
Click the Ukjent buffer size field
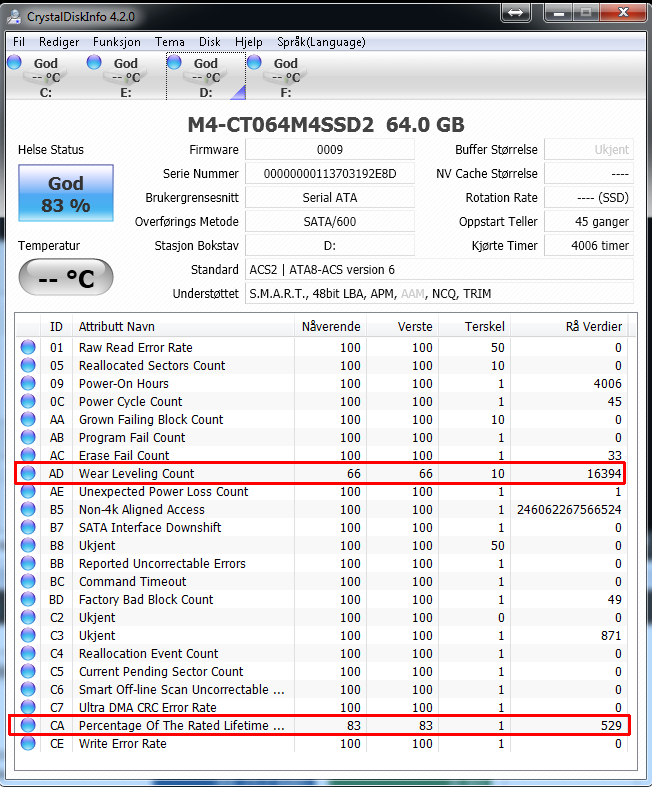coord(589,150)
